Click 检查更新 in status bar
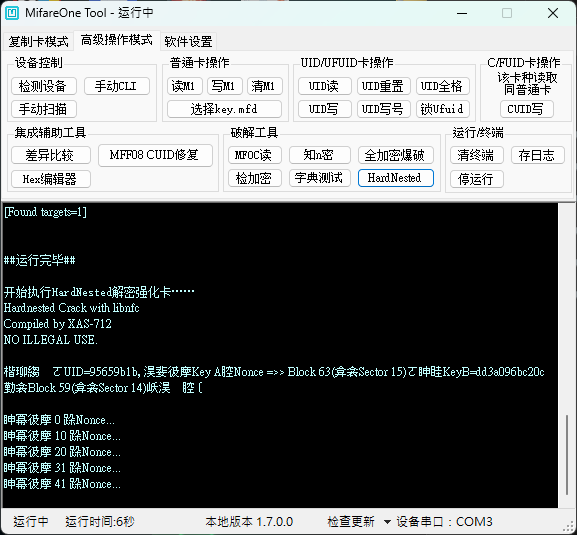Screen dimensions: 577x535 click(351, 521)
